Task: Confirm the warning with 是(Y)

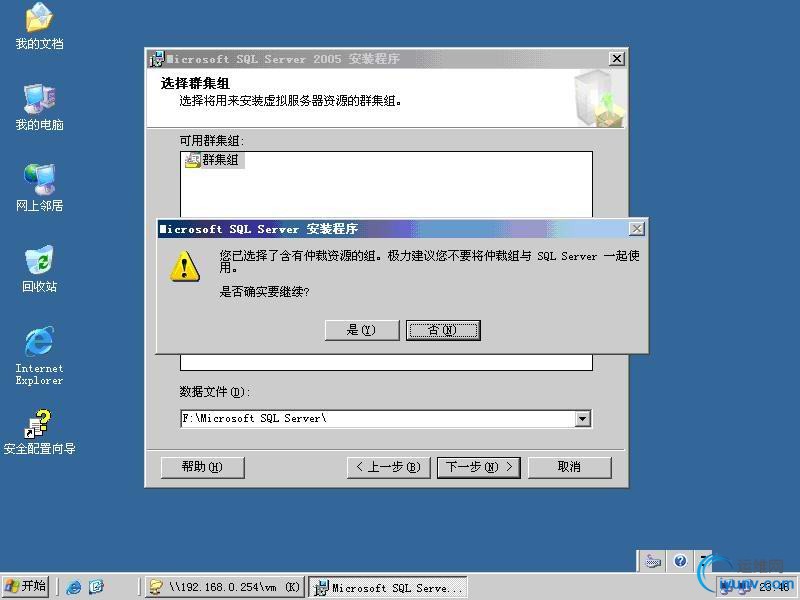Action: (x=362, y=330)
